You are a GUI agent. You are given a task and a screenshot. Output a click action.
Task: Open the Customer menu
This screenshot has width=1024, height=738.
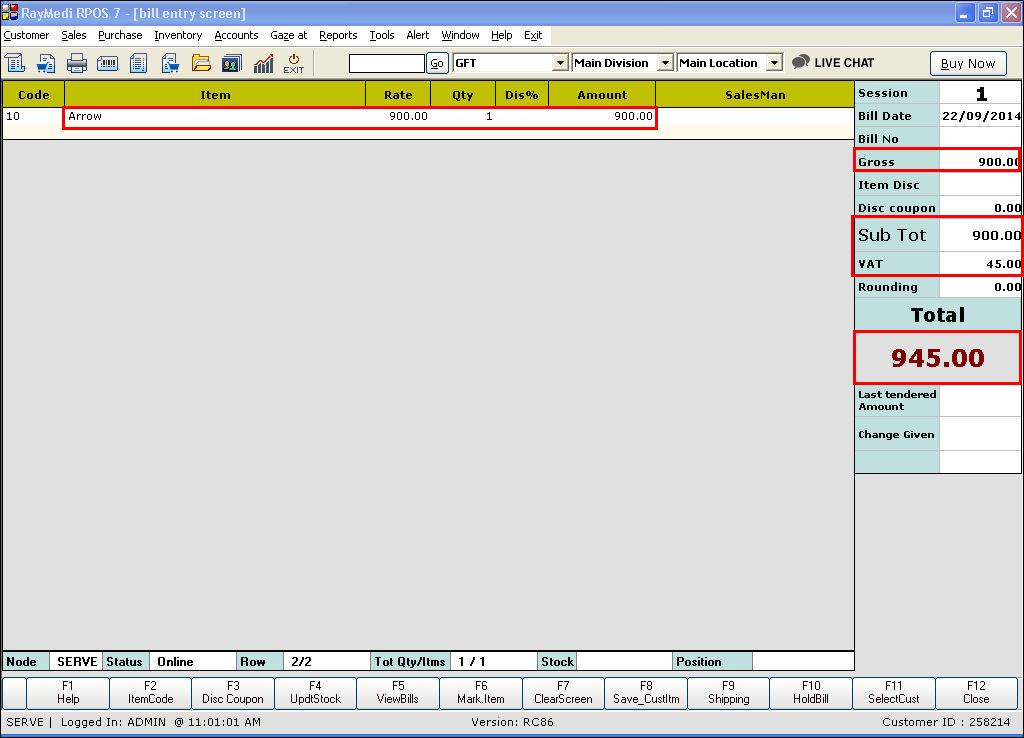click(26, 35)
